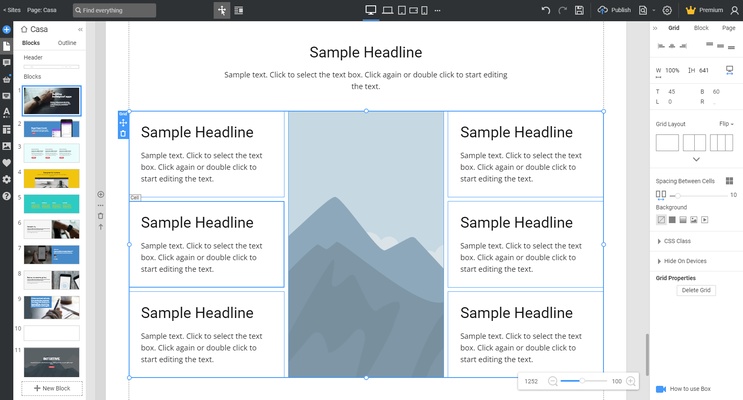Switch to laptop view mode
The image size is (743, 400).
(x=388, y=10)
